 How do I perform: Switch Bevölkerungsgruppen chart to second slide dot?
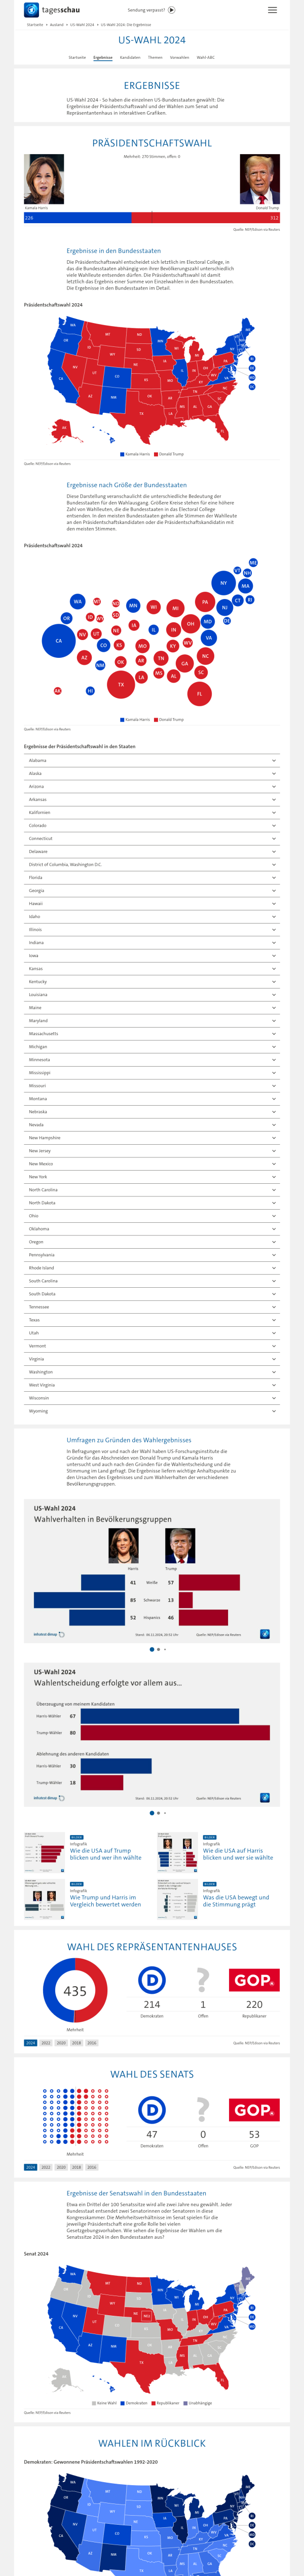click(158, 1649)
